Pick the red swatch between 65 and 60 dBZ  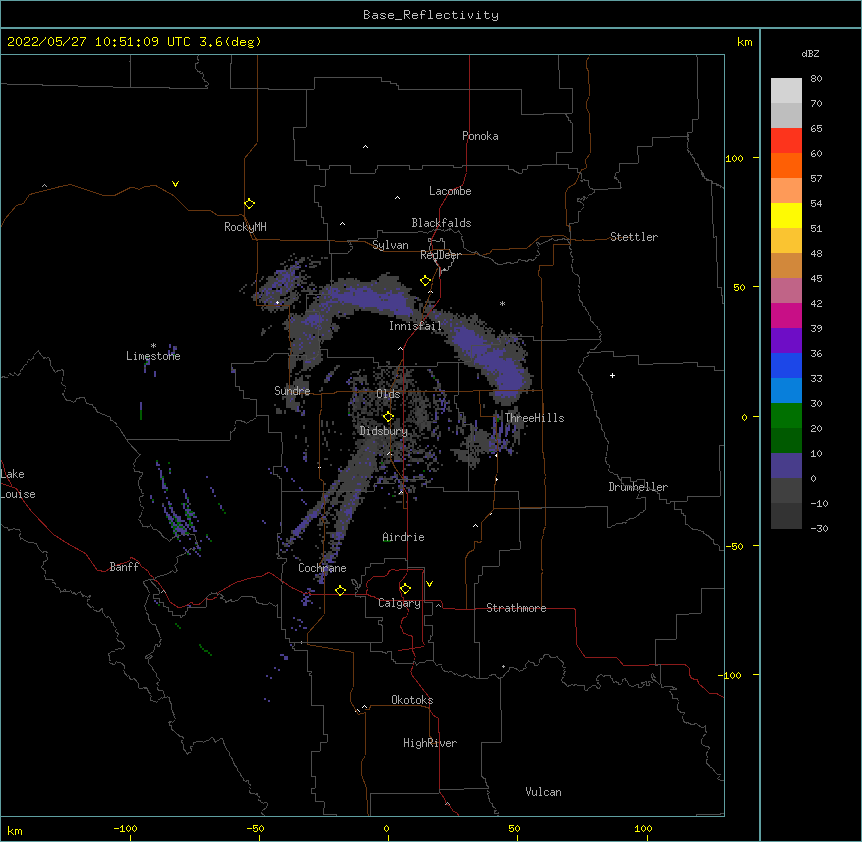tap(786, 141)
